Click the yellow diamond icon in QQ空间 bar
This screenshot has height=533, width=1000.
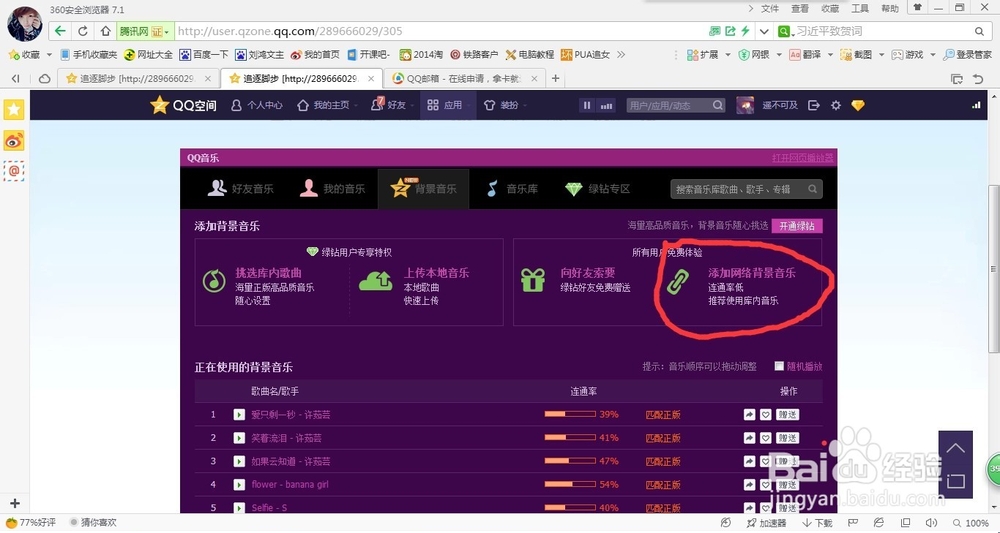(858, 105)
